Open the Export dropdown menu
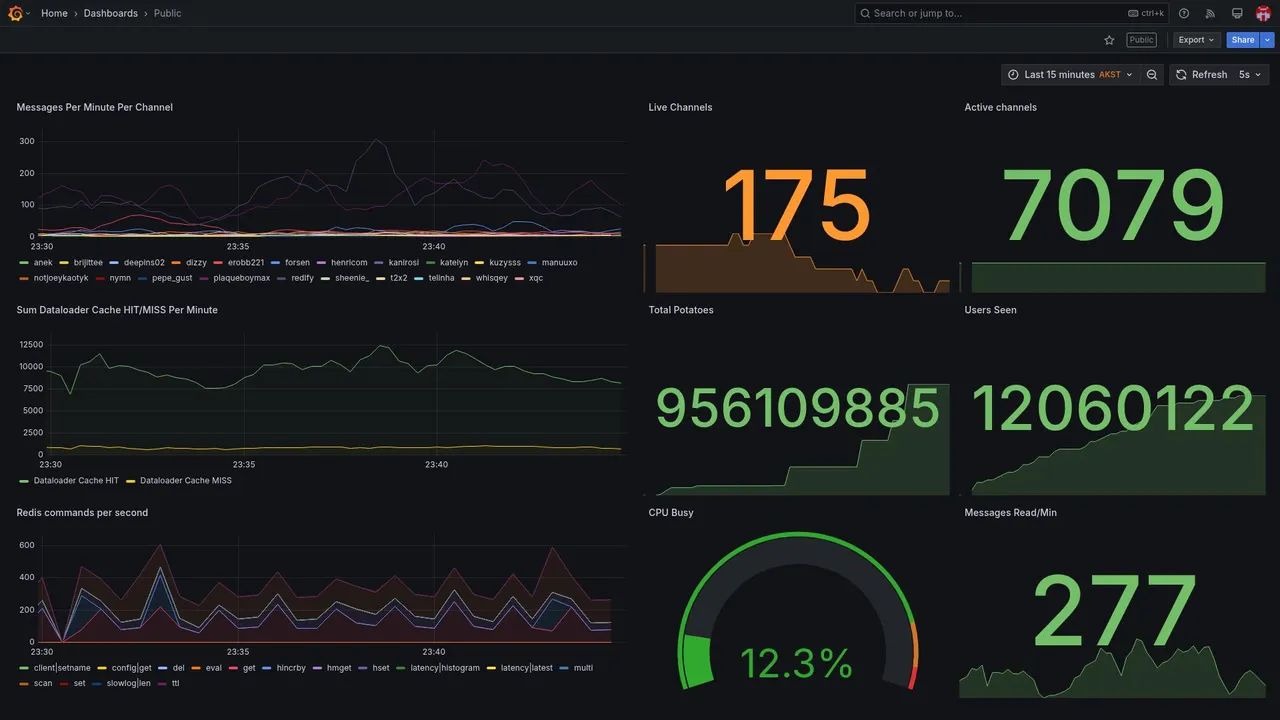The image size is (1280, 720). [x=1196, y=40]
